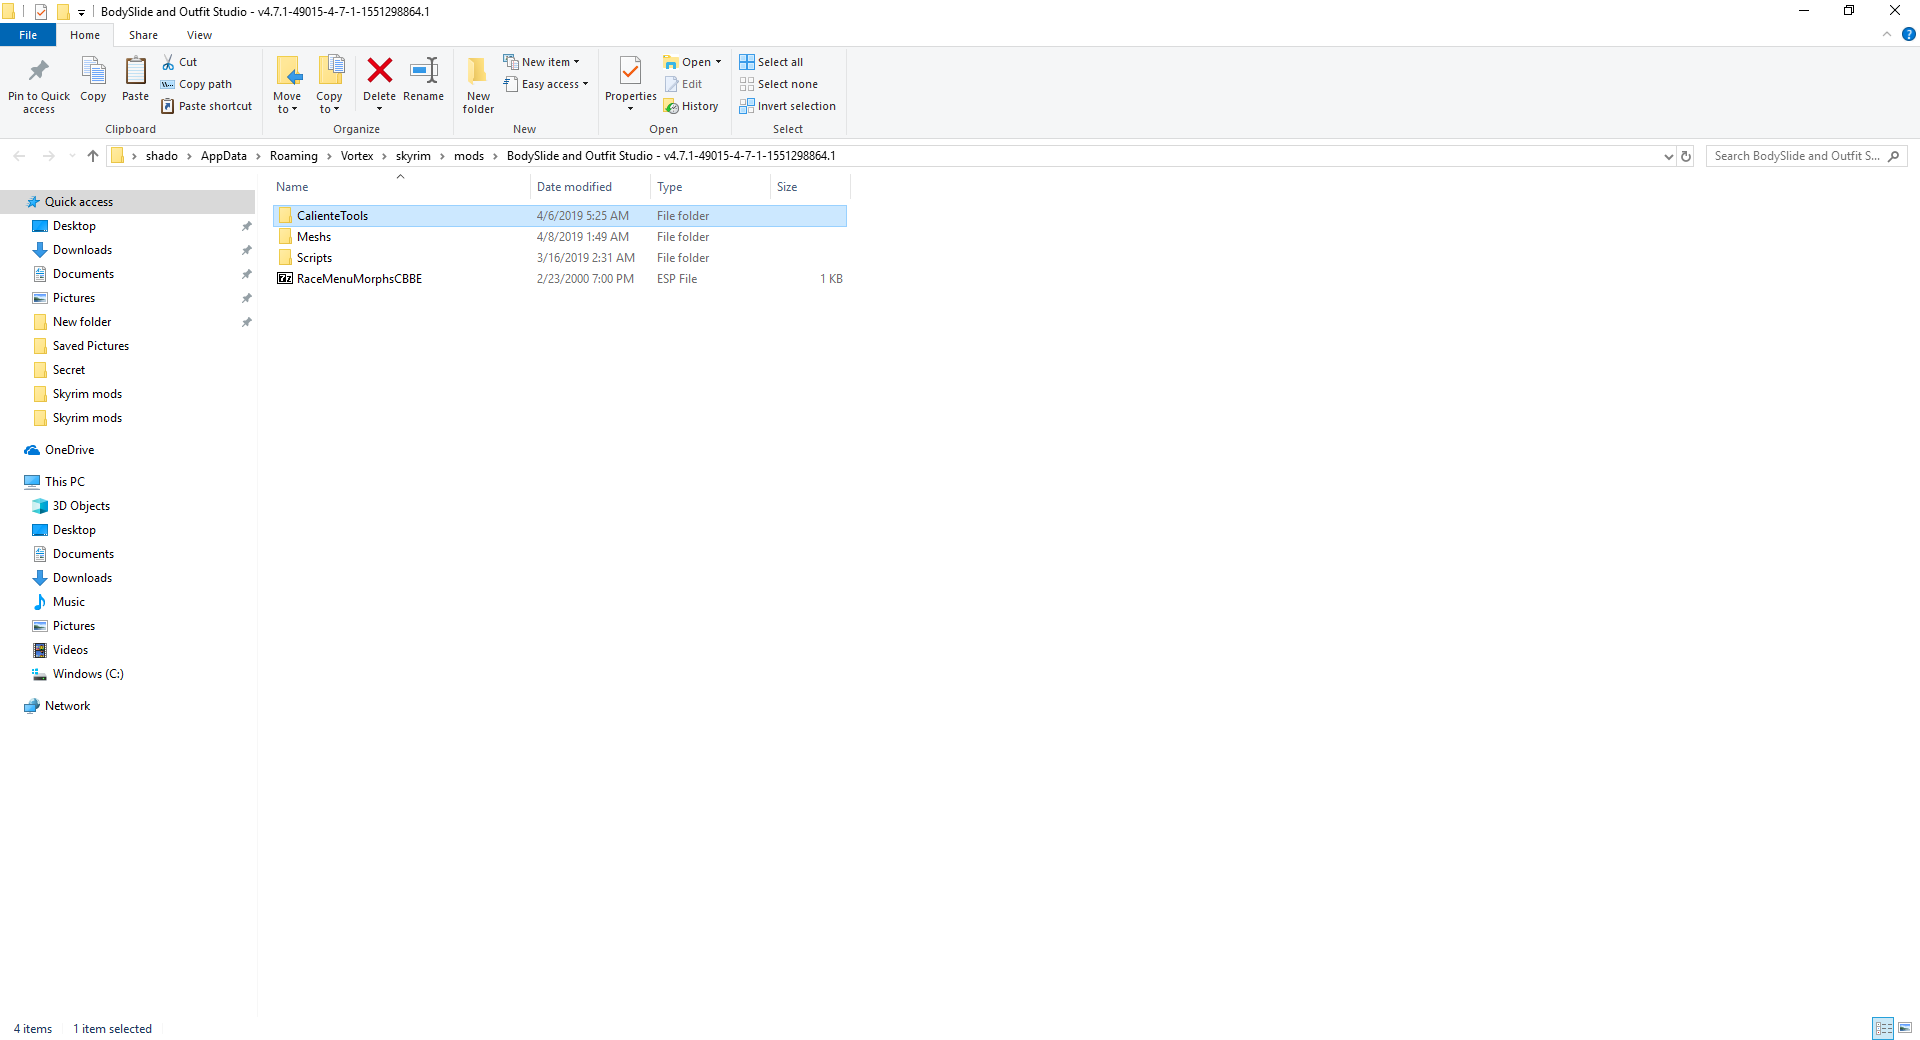Click Select all
Image resolution: width=1920 pixels, height=1040 pixels.
[x=771, y=62]
